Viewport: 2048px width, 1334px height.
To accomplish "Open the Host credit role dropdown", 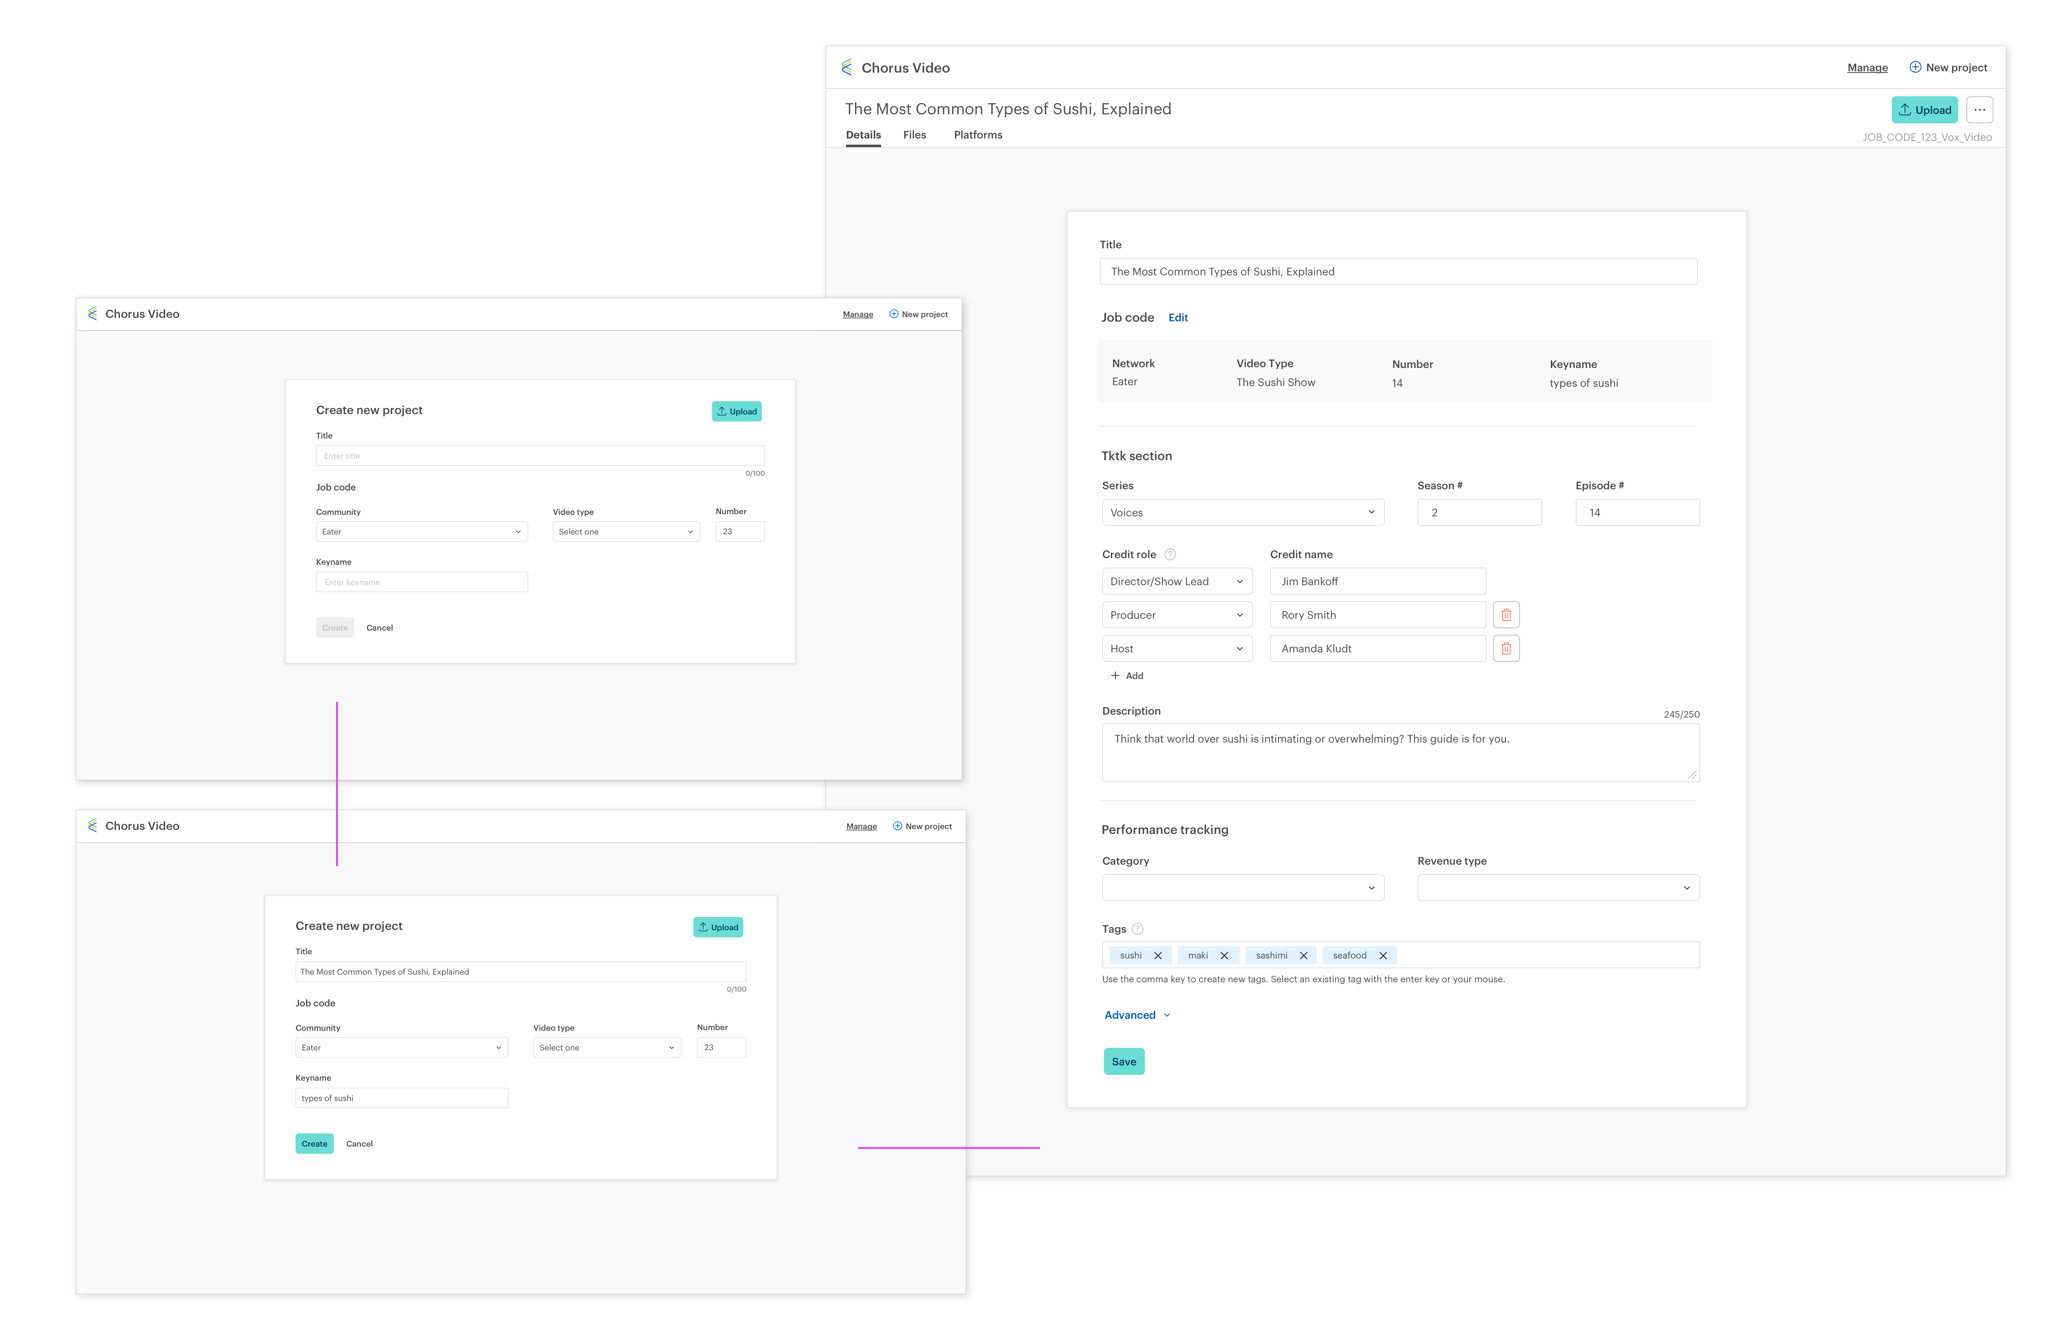I will [1177, 649].
